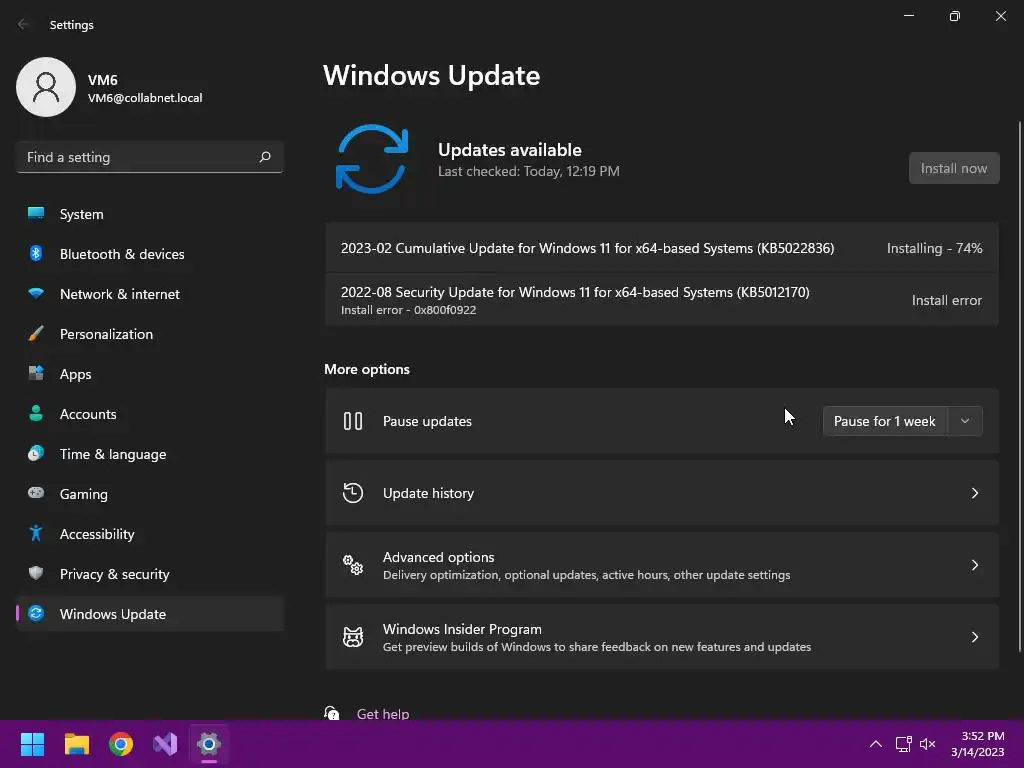This screenshot has width=1024, height=768.
Task: Open the Get help link
Action: coord(383,713)
